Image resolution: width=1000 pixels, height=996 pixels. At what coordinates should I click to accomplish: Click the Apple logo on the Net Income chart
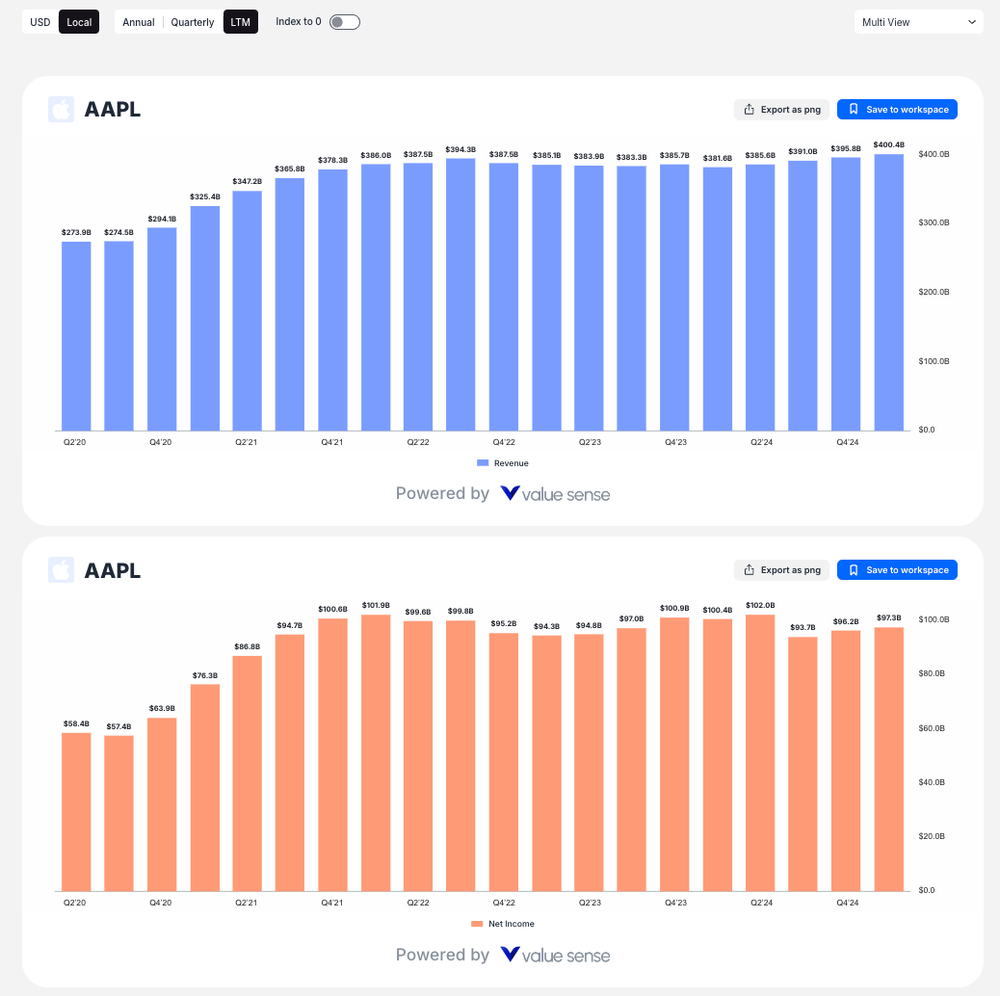click(x=61, y=570)
